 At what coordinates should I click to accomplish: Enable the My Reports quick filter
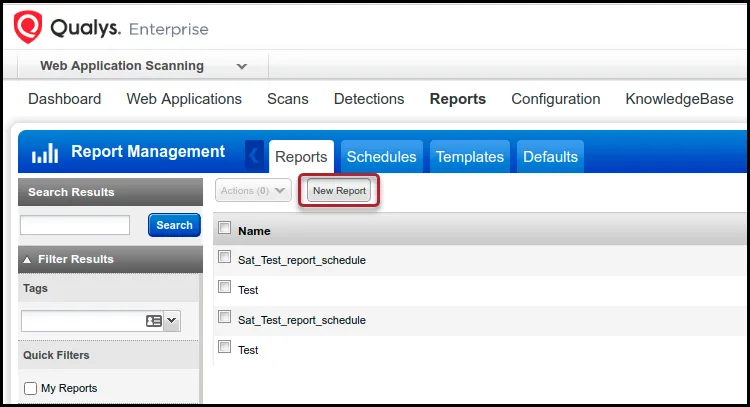pyautogui.click(x=30, y=388)
